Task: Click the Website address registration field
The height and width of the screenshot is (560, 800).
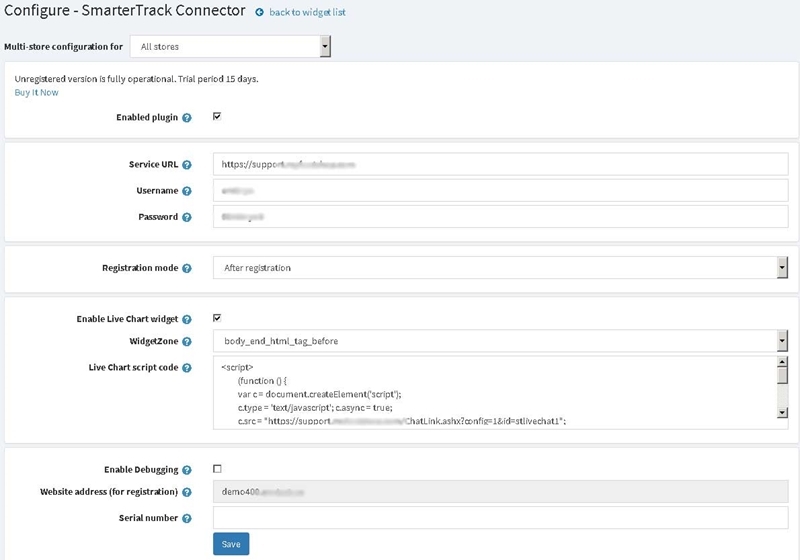Action: 500,492
